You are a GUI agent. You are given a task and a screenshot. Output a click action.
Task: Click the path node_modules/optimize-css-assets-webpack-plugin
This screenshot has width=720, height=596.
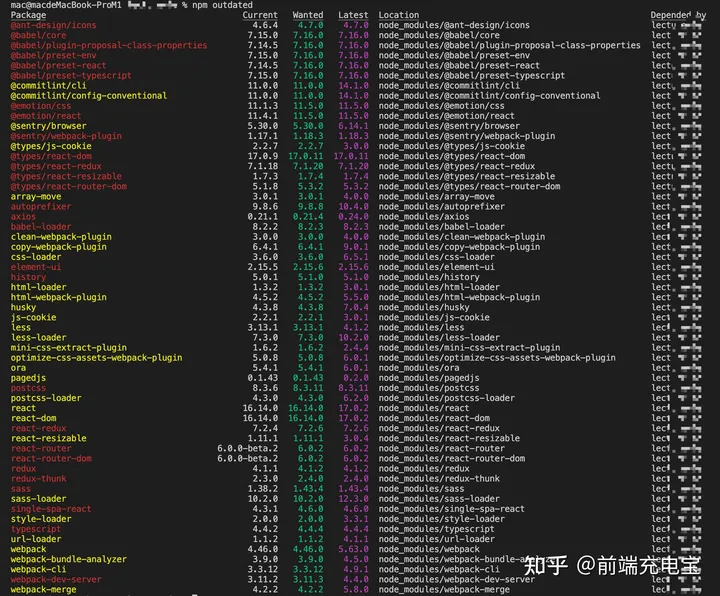coord(497,359)
